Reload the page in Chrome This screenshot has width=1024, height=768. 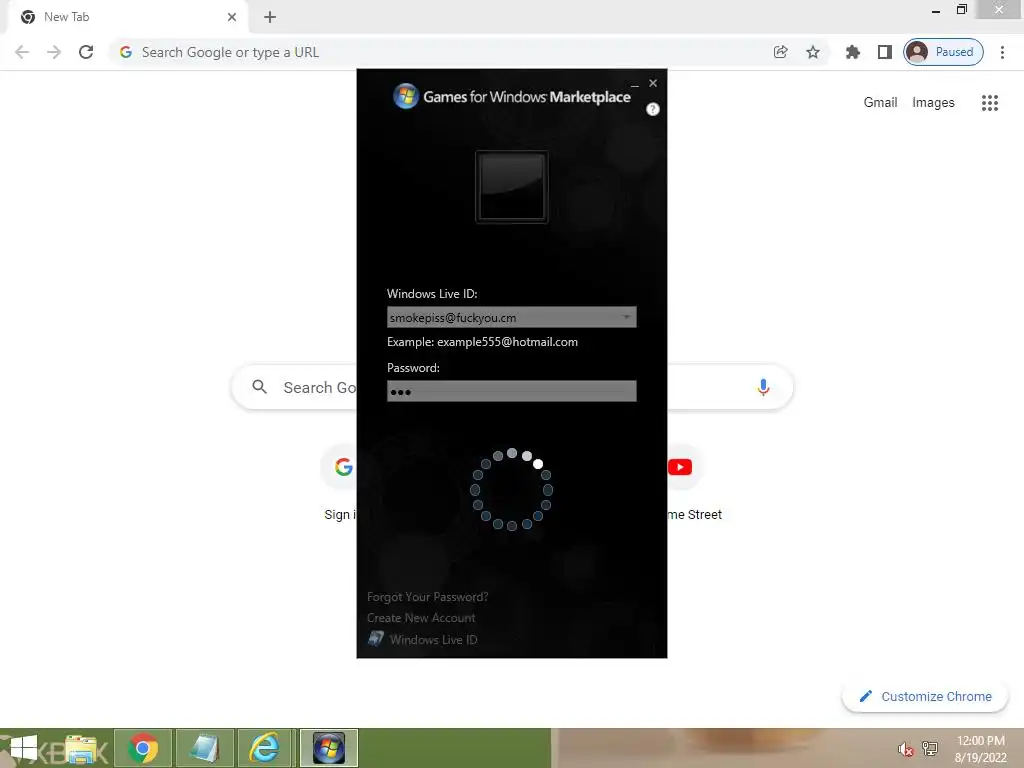pyautogui.click(x=86, y=52)
